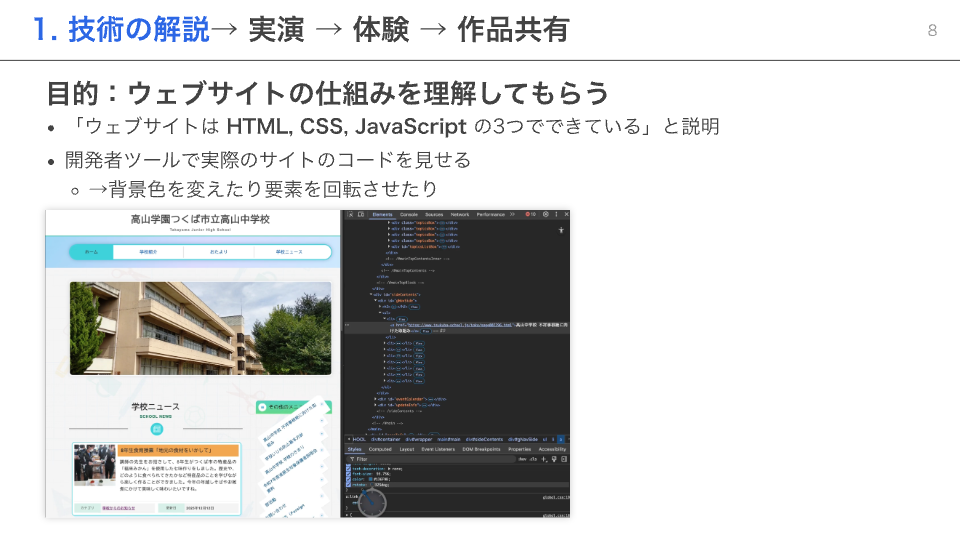This screenshot has height=540, width=960.
Task: Expand the div id updateInfo node
Action: pos(375,405)
